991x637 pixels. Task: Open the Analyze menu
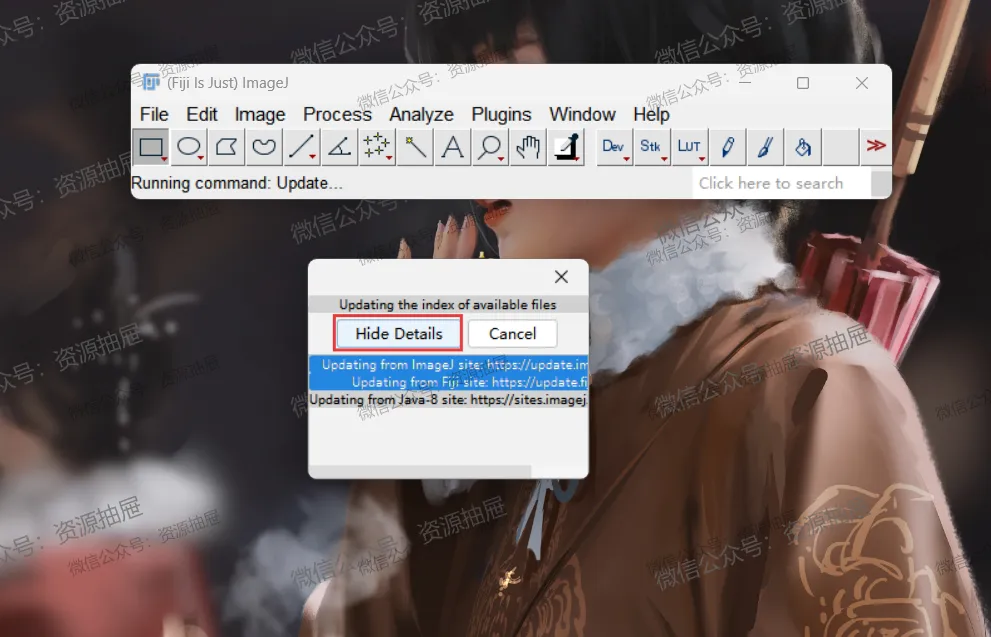click(x=422, y=114)
